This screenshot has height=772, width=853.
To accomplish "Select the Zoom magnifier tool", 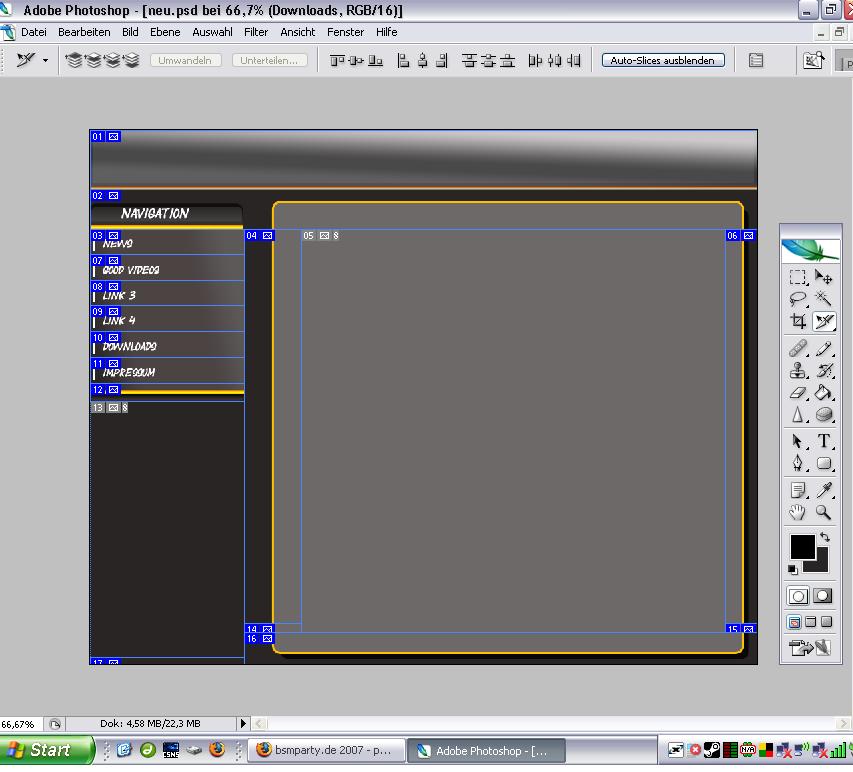I will point(824,512).
